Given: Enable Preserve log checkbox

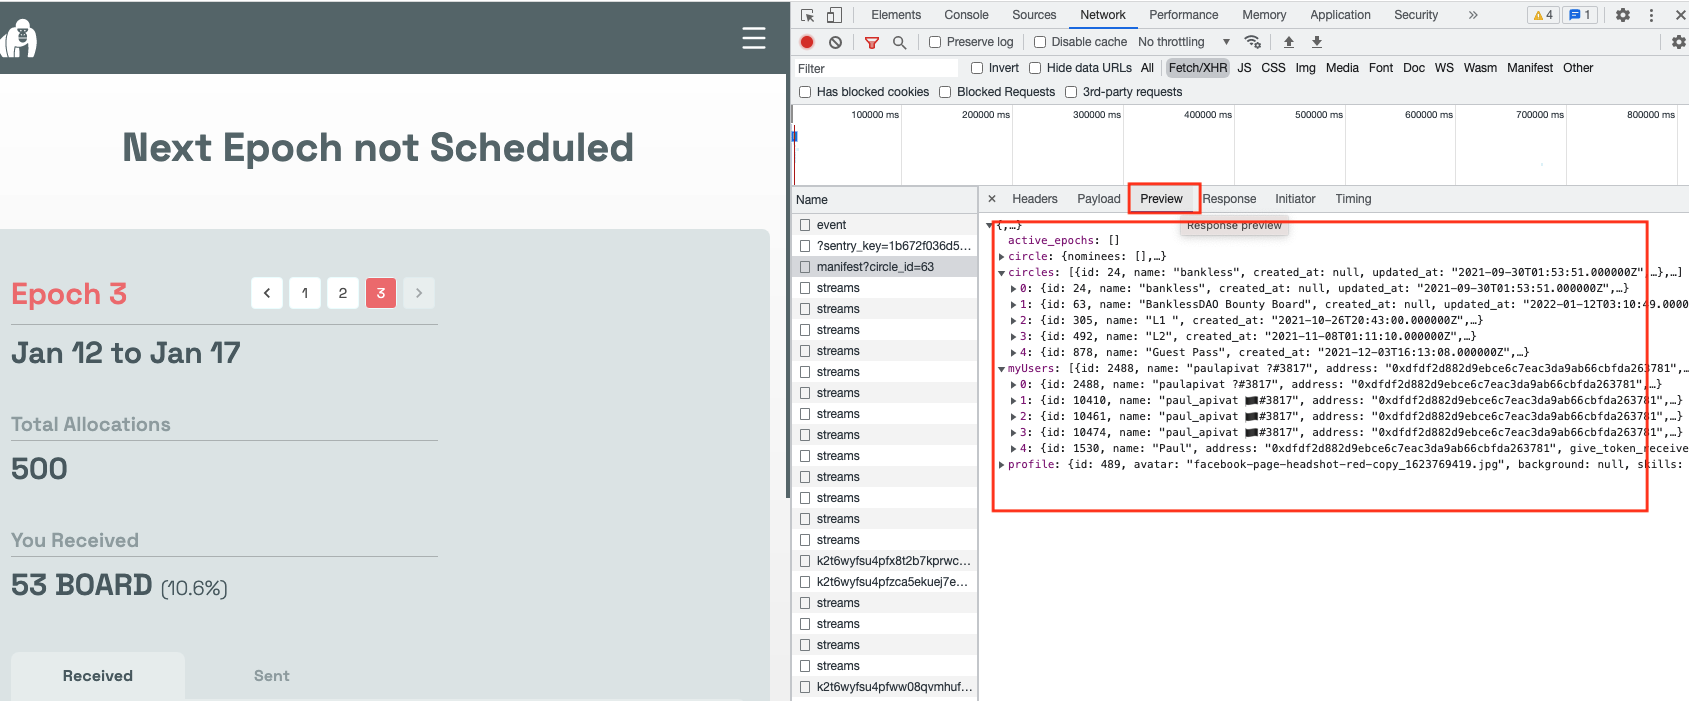Looking at the screenshot, I should click(x=935, y=42).
